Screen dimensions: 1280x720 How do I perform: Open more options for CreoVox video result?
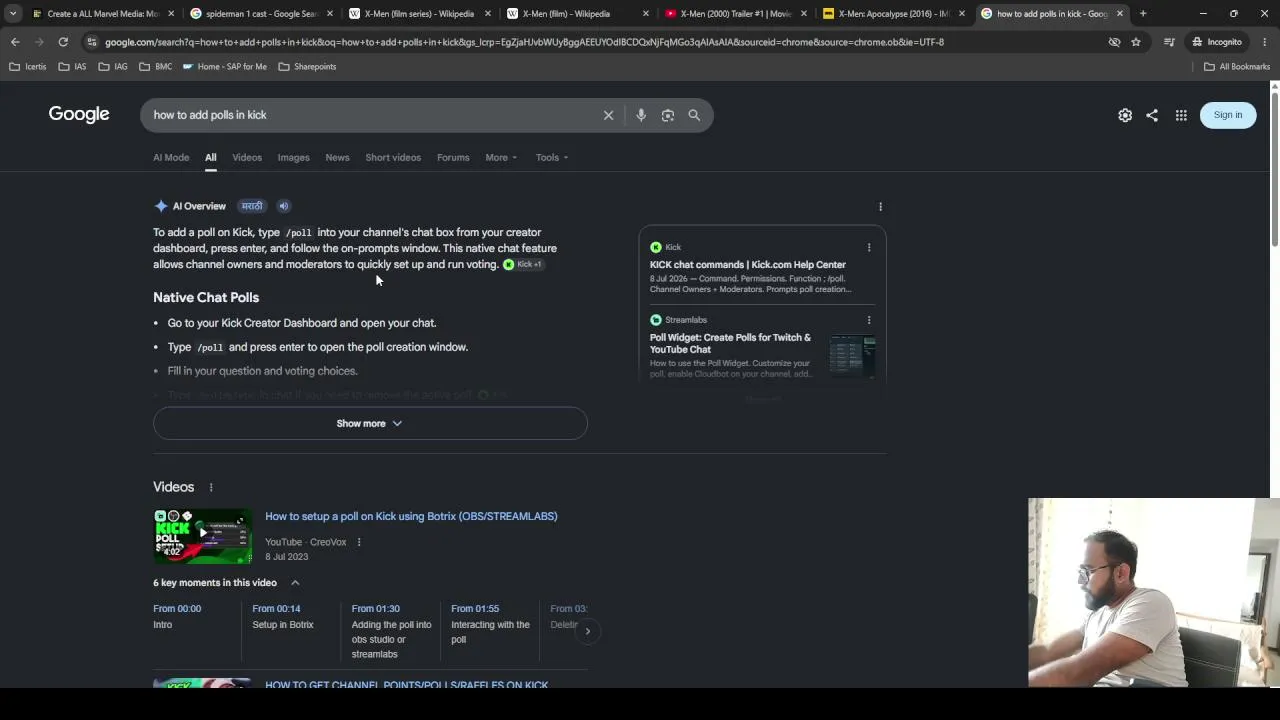pos(359,542)
